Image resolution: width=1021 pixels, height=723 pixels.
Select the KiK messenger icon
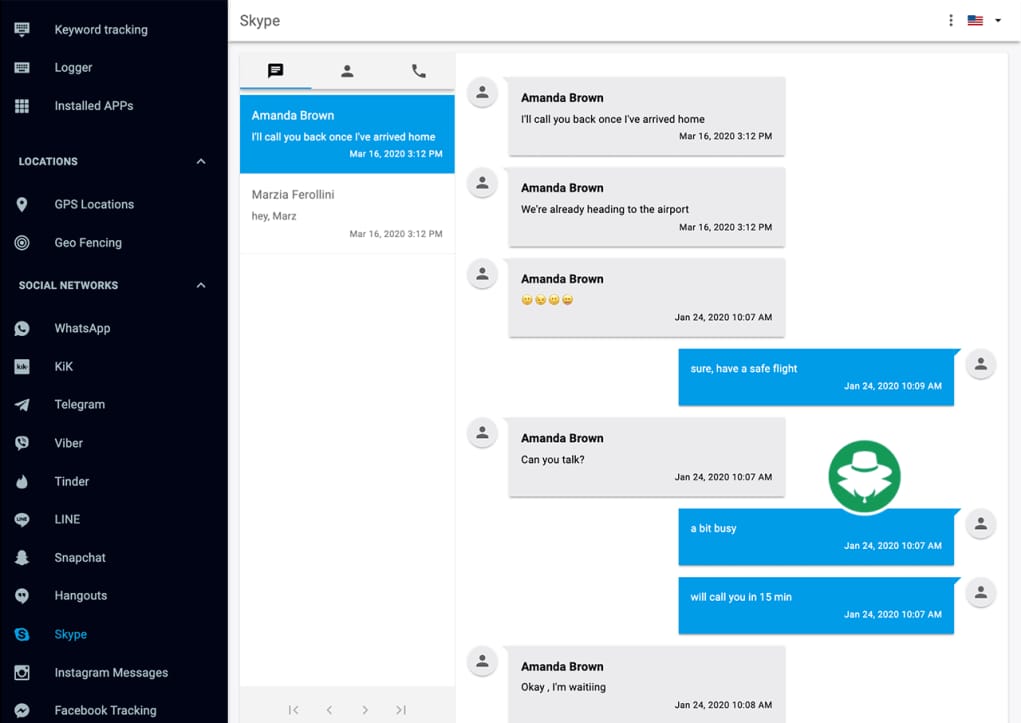pos(21,366)
